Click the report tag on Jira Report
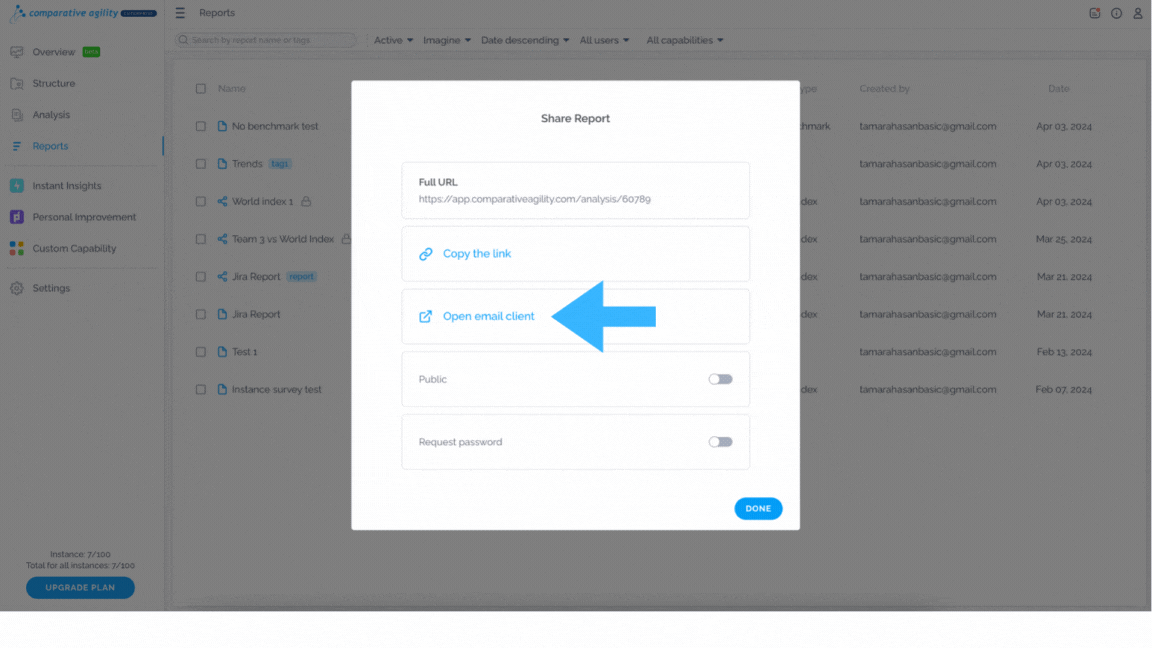Viewport: 1152px width, 648px height. tap(301, 277)
